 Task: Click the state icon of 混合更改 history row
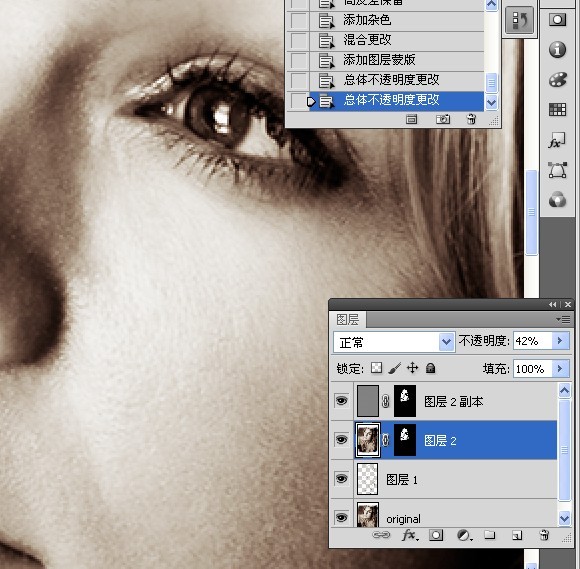point(326,40)
